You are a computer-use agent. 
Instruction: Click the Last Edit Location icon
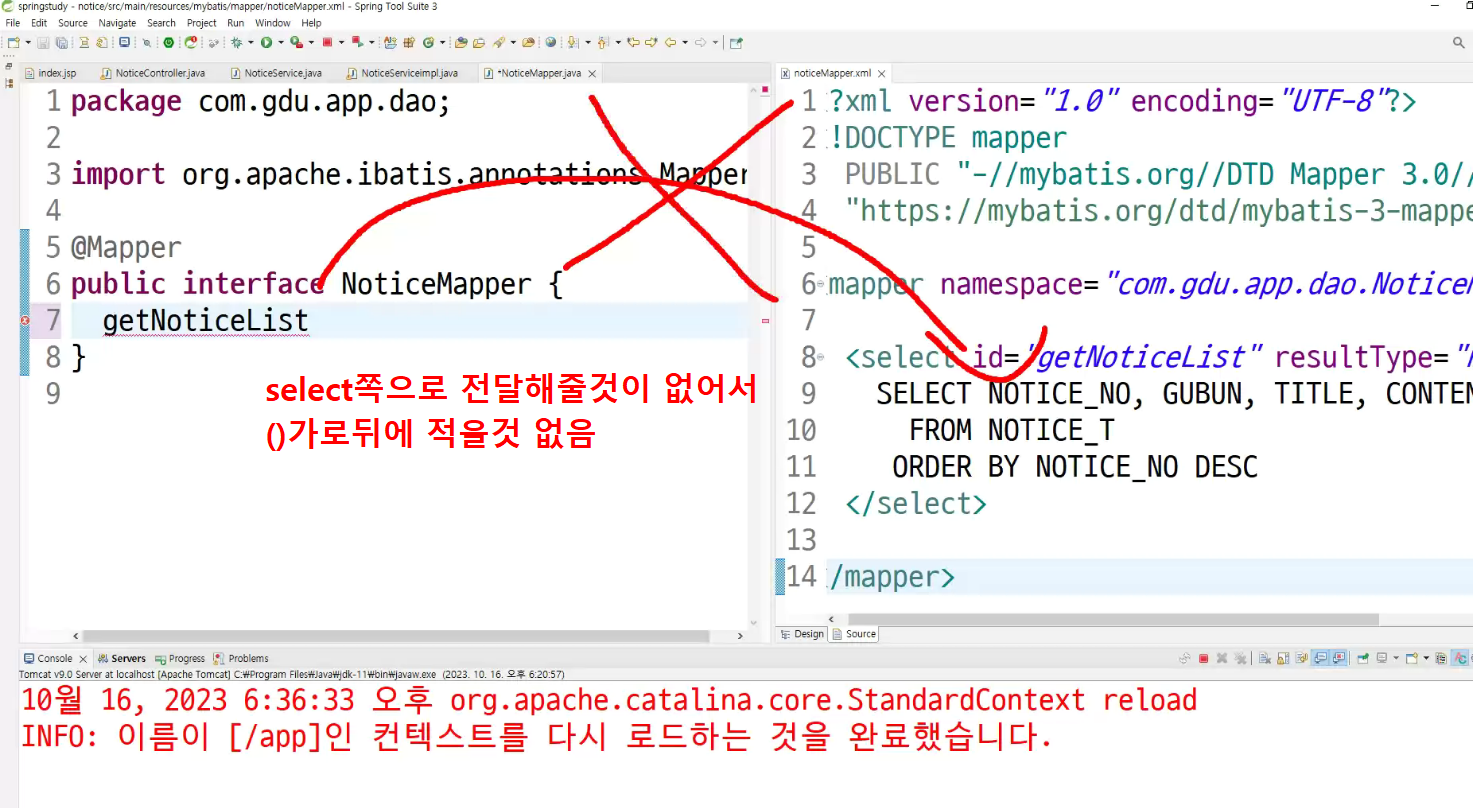[633, 43]
